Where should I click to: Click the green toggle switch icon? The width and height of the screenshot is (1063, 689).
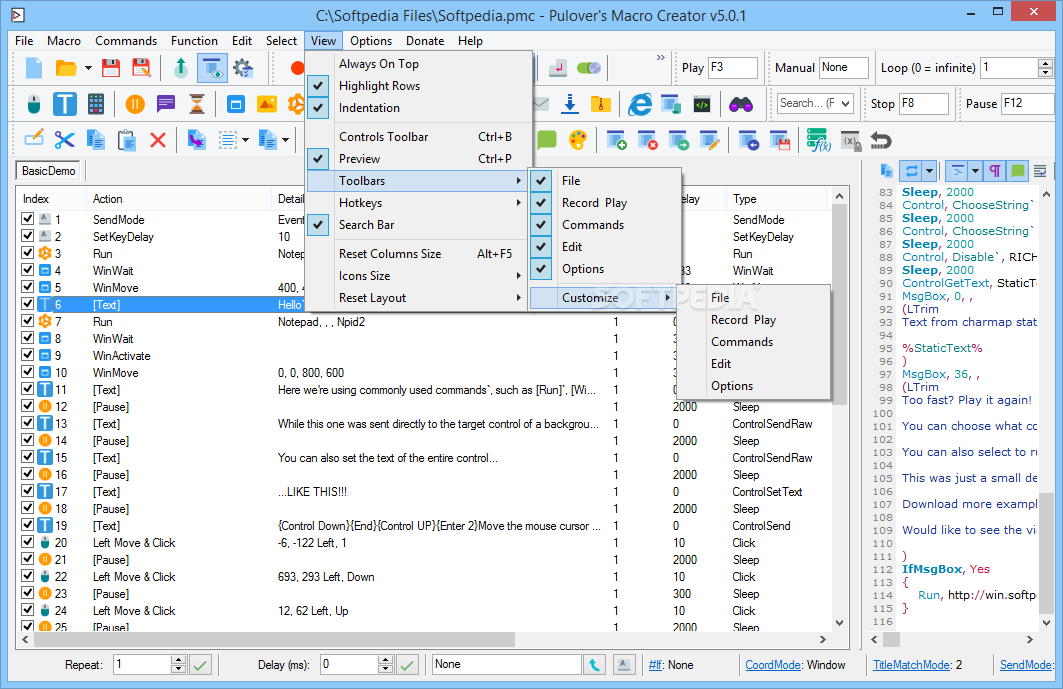click(x=588, y=68)
